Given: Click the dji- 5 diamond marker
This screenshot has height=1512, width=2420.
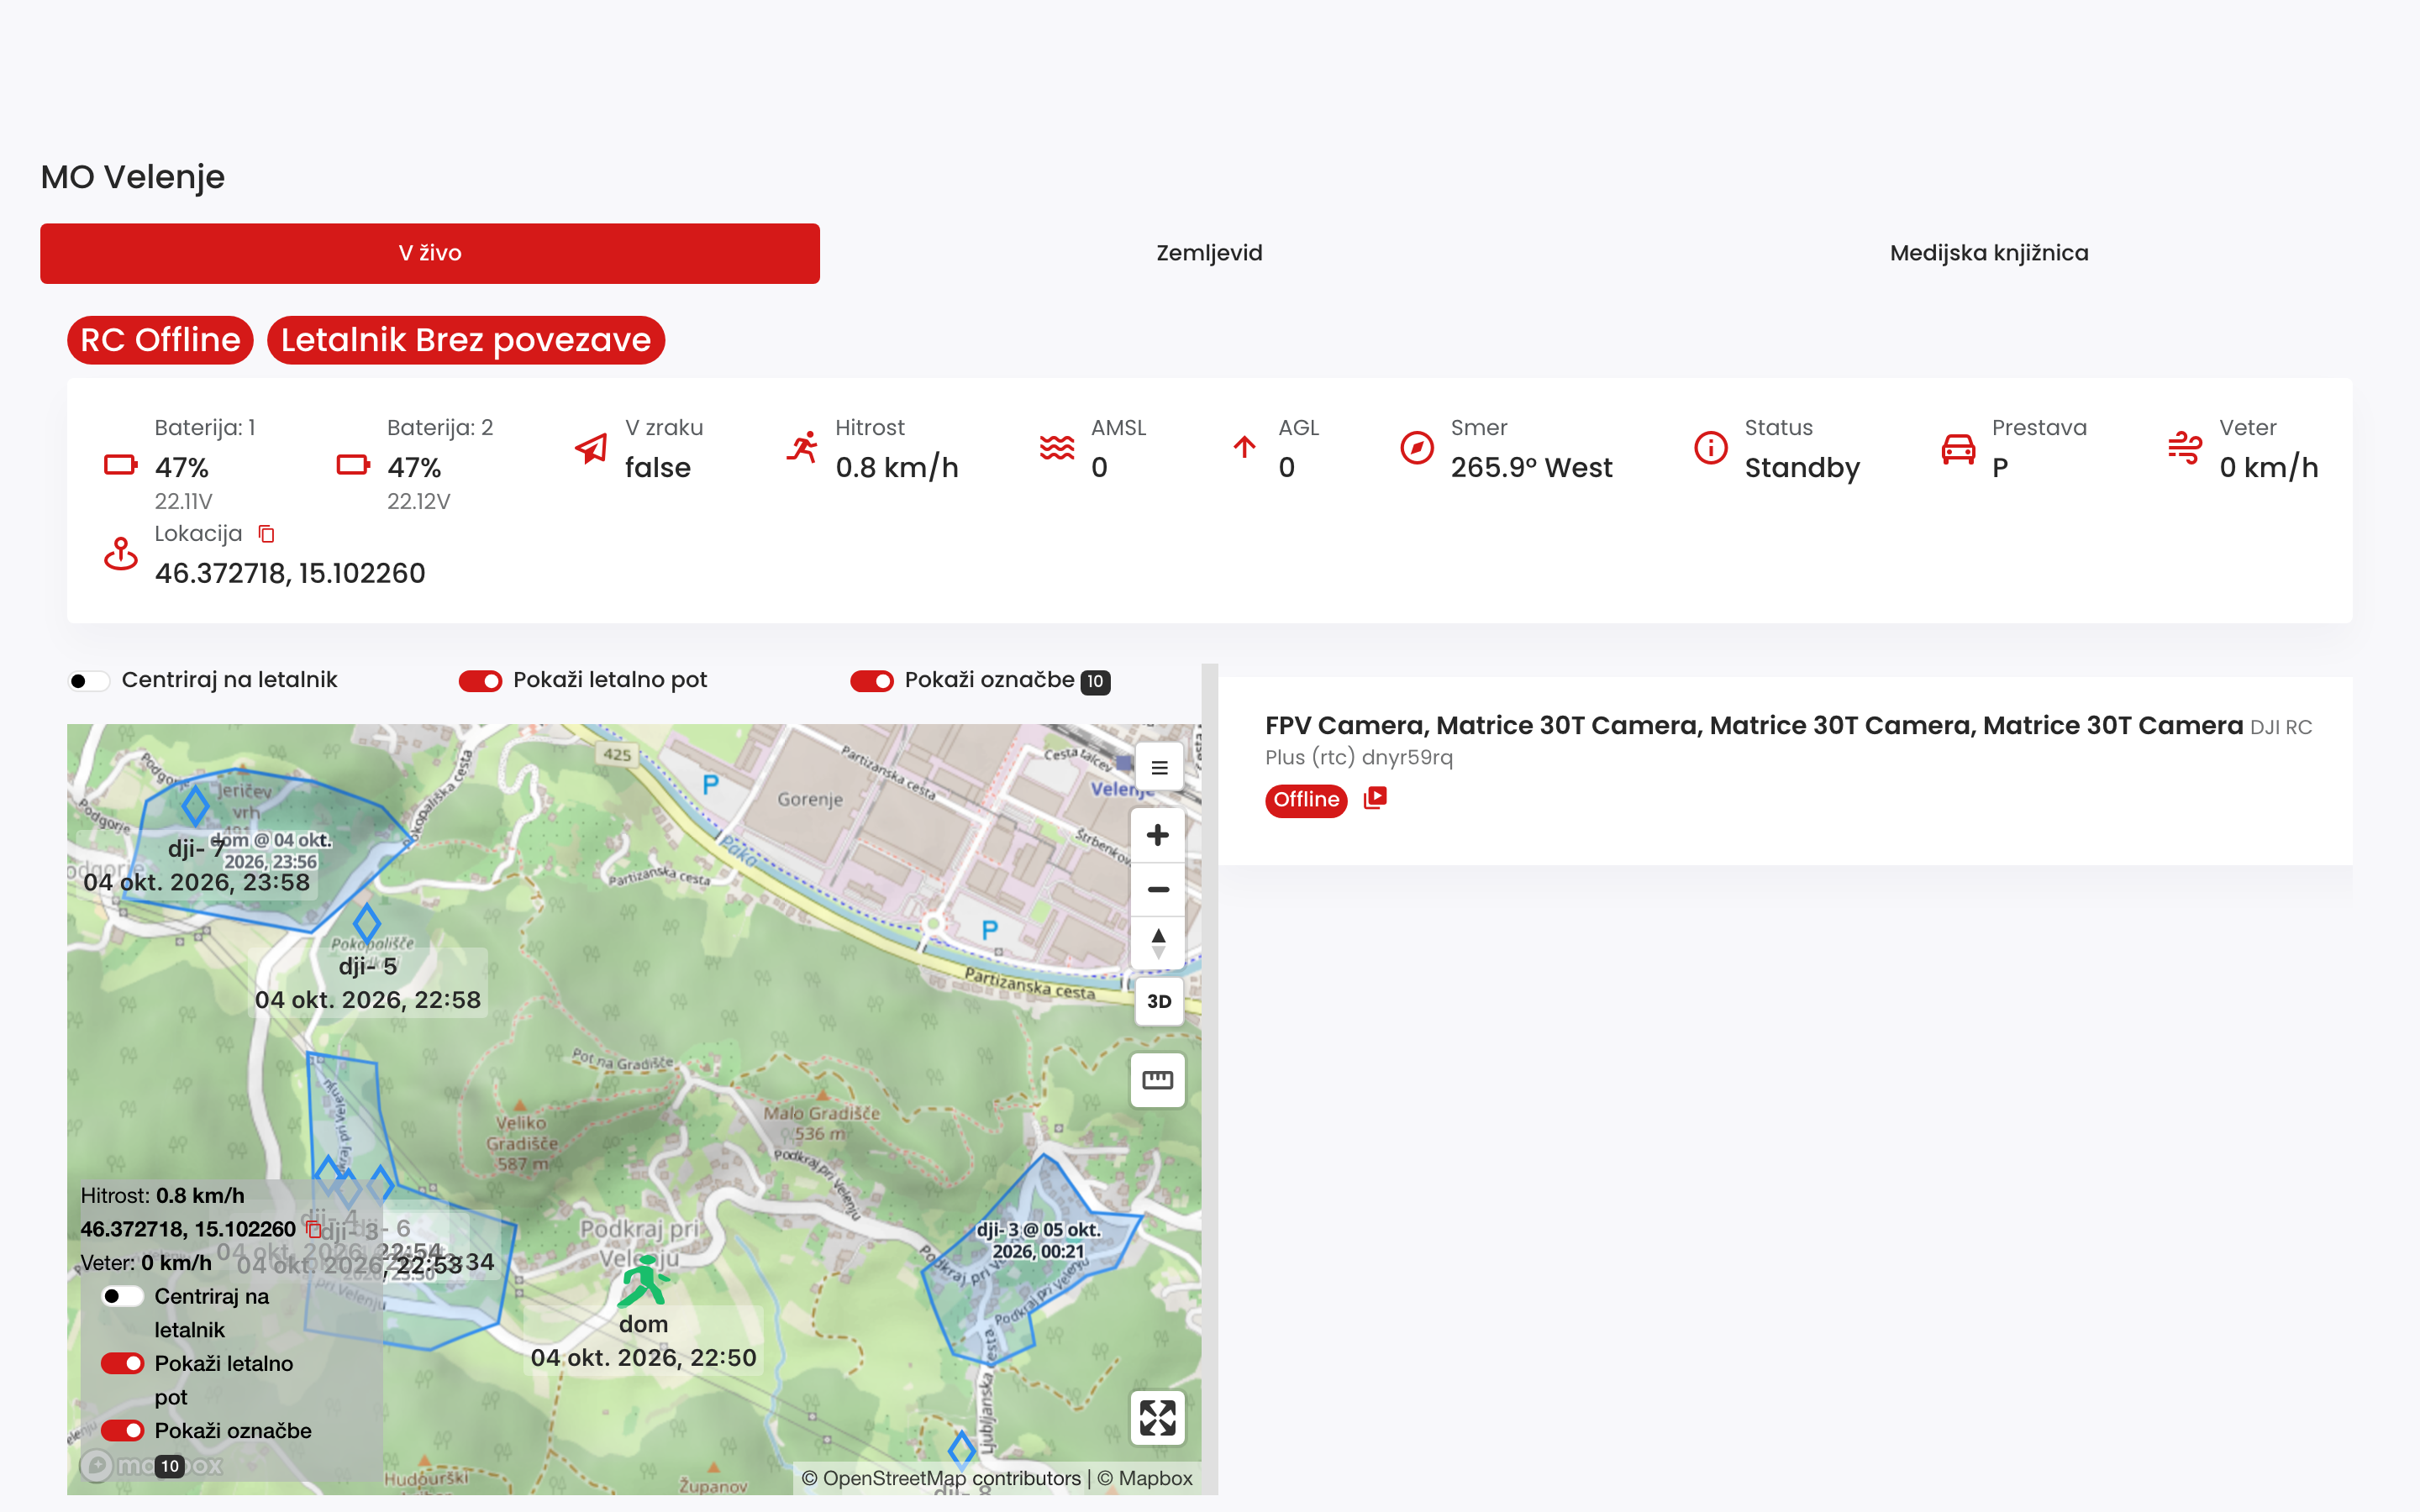Looking at the screenshot, I should click(367, 922).
